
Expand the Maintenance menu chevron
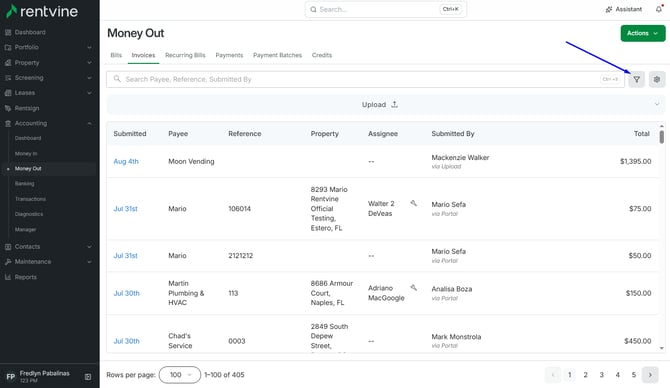[x=89, y=262]
